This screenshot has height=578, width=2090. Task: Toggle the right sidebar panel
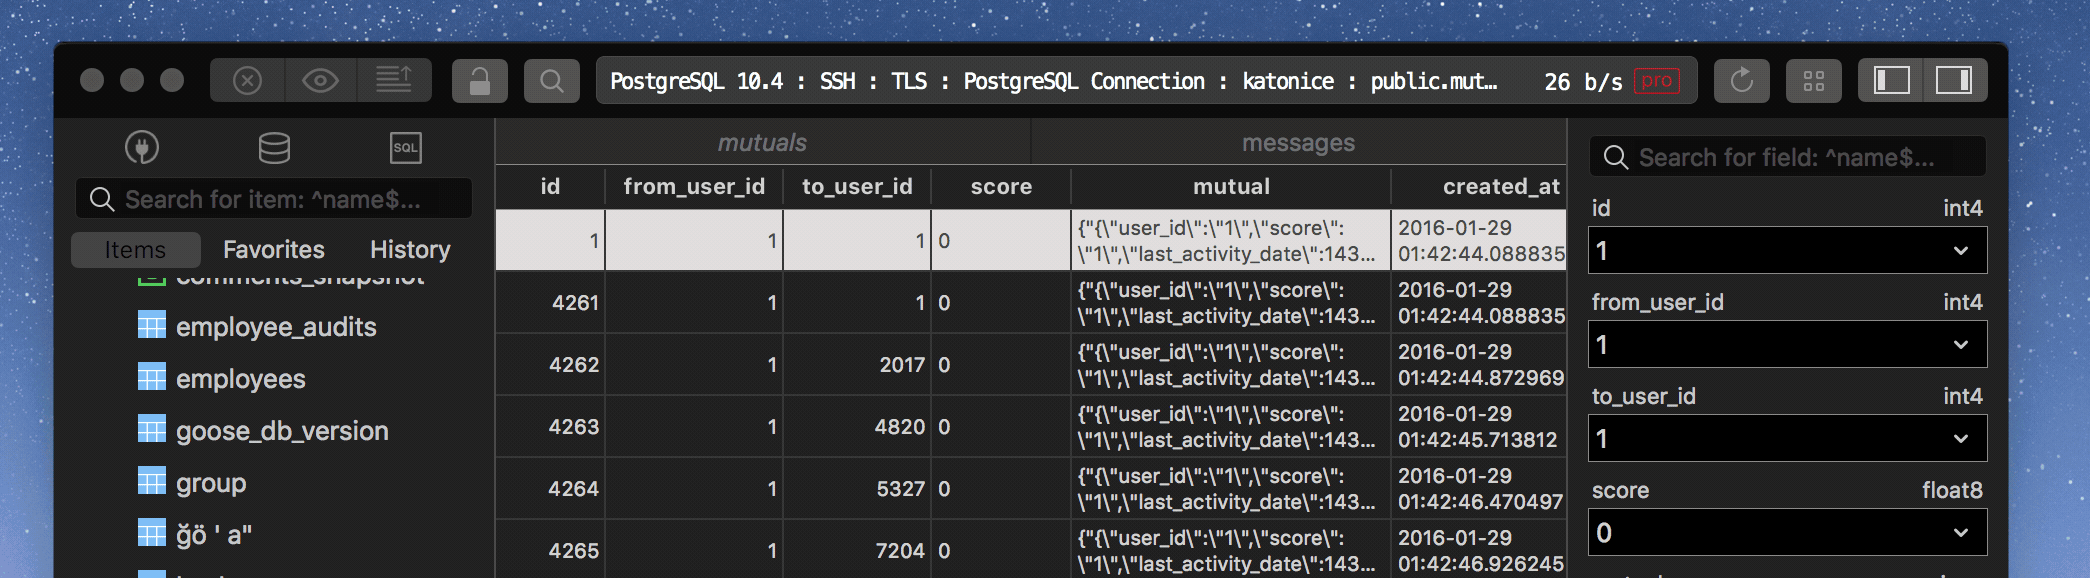1954,80
